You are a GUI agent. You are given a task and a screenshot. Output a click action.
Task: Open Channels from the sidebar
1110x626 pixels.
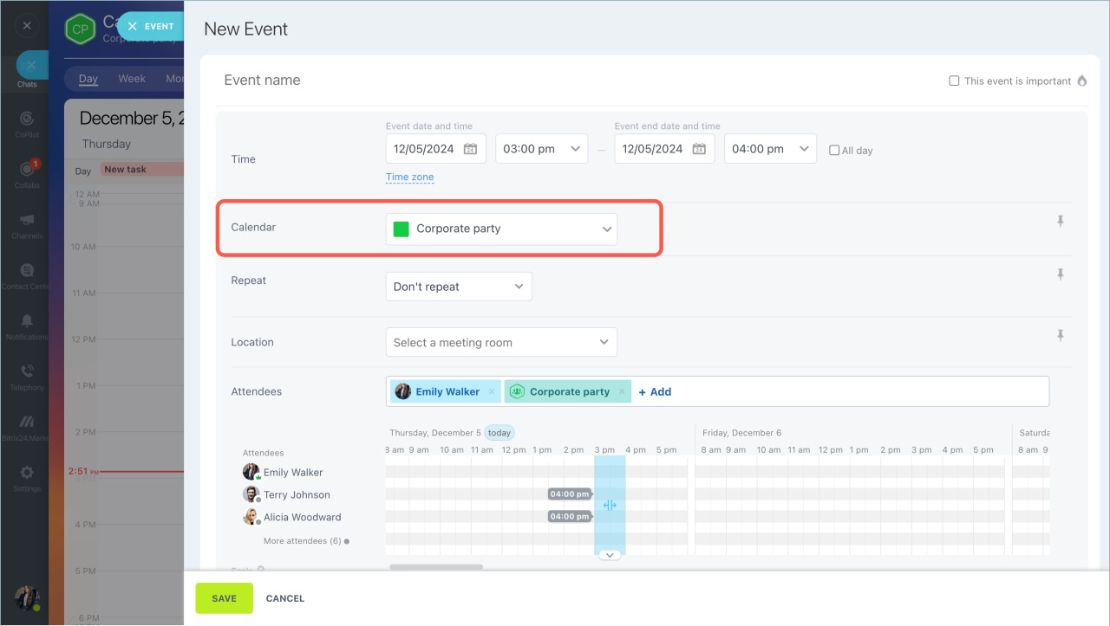(27, 224)
